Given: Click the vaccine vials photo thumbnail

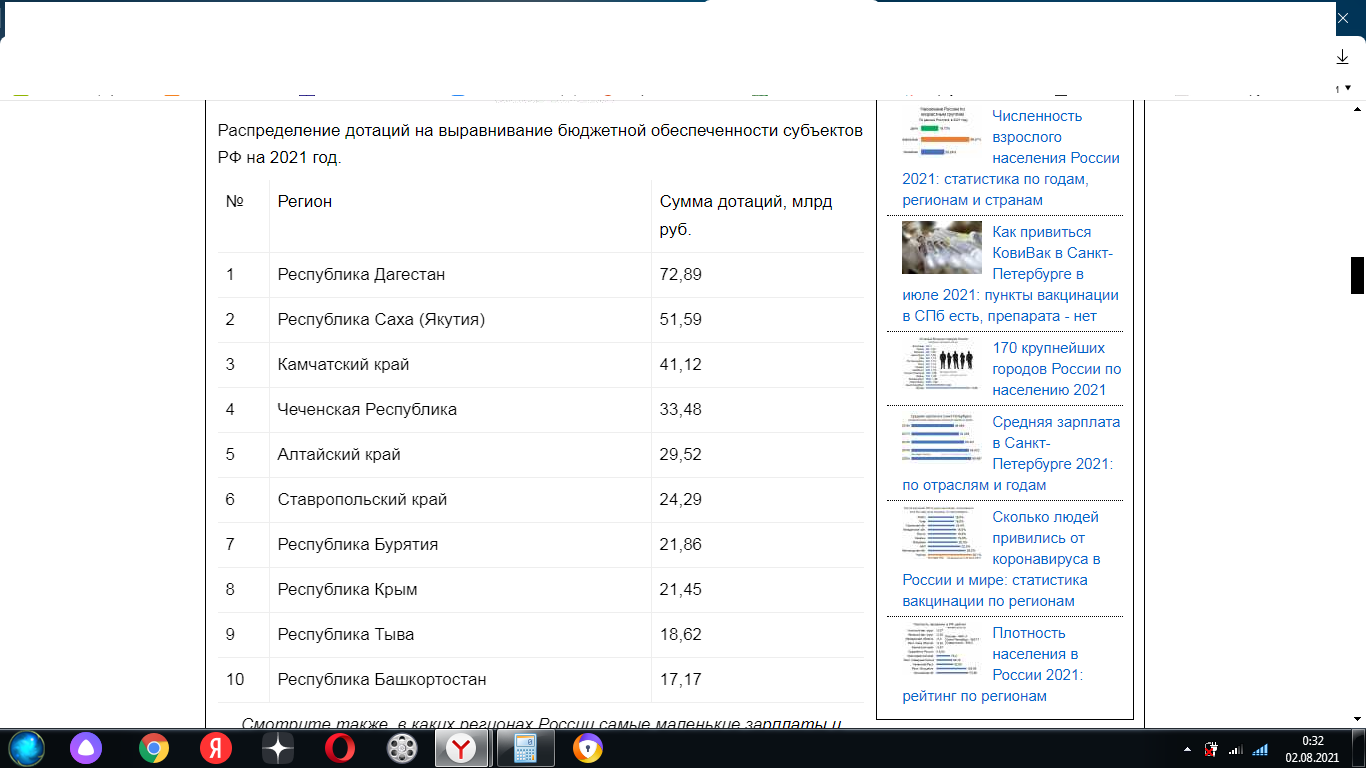Looking at the screenshot, I should tap(942, 247).
